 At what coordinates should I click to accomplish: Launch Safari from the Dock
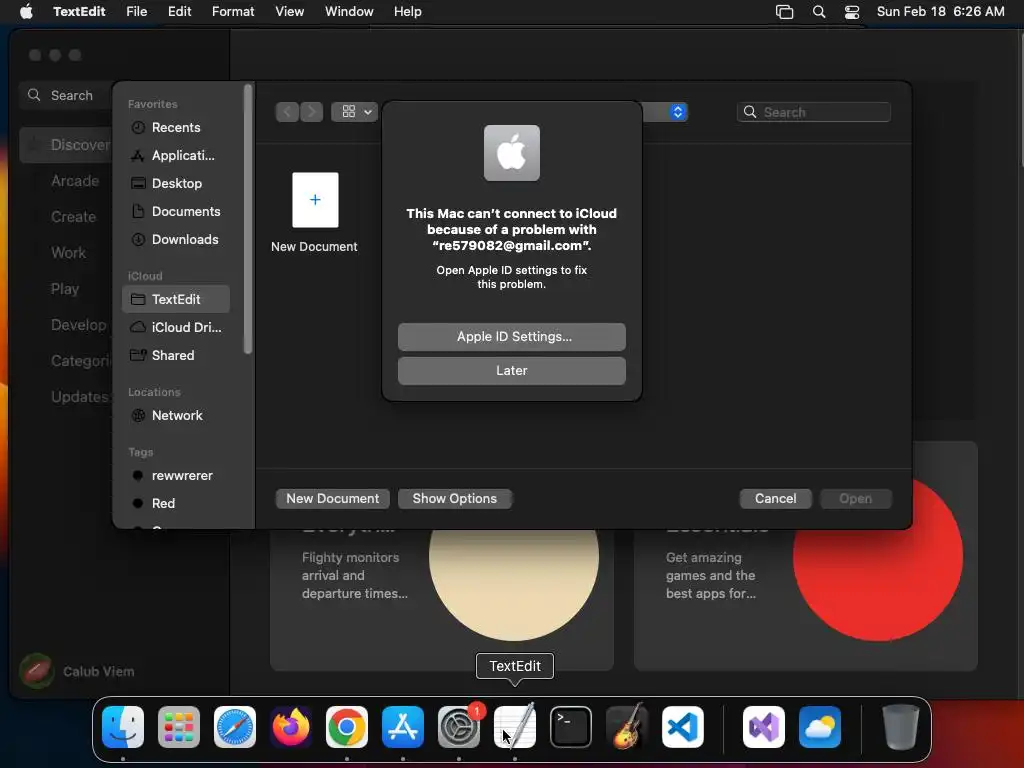235,727
